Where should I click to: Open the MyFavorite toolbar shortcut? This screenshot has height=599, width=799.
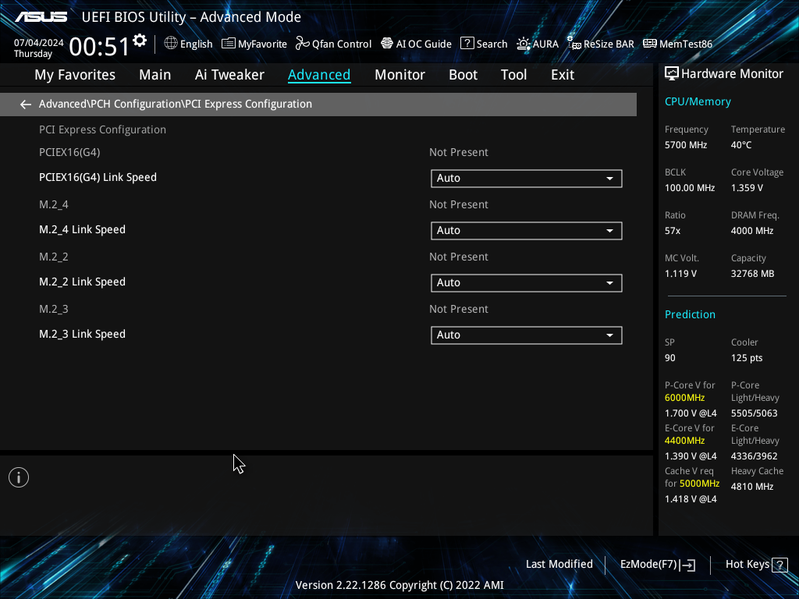coord(254,44)
